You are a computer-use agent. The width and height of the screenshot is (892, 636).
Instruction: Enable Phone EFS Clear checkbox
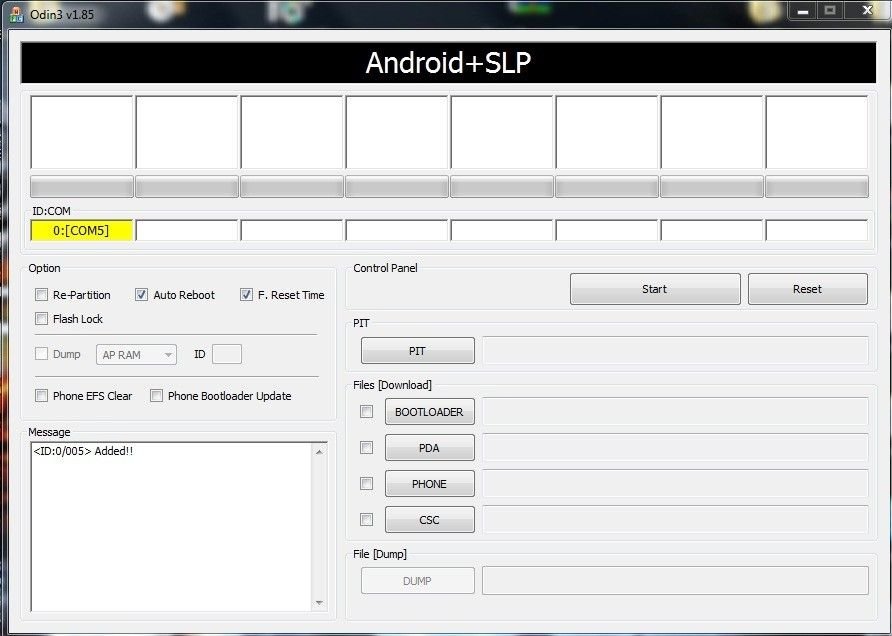[42, 395]
